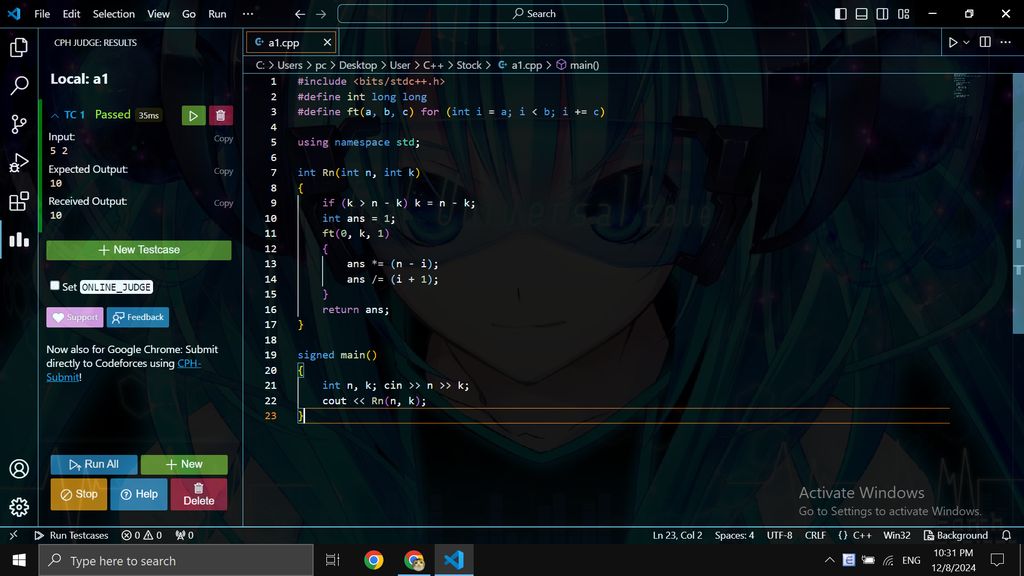Open the Selection menu
This screenshot has width=1024, height=576.
(114, 14)
